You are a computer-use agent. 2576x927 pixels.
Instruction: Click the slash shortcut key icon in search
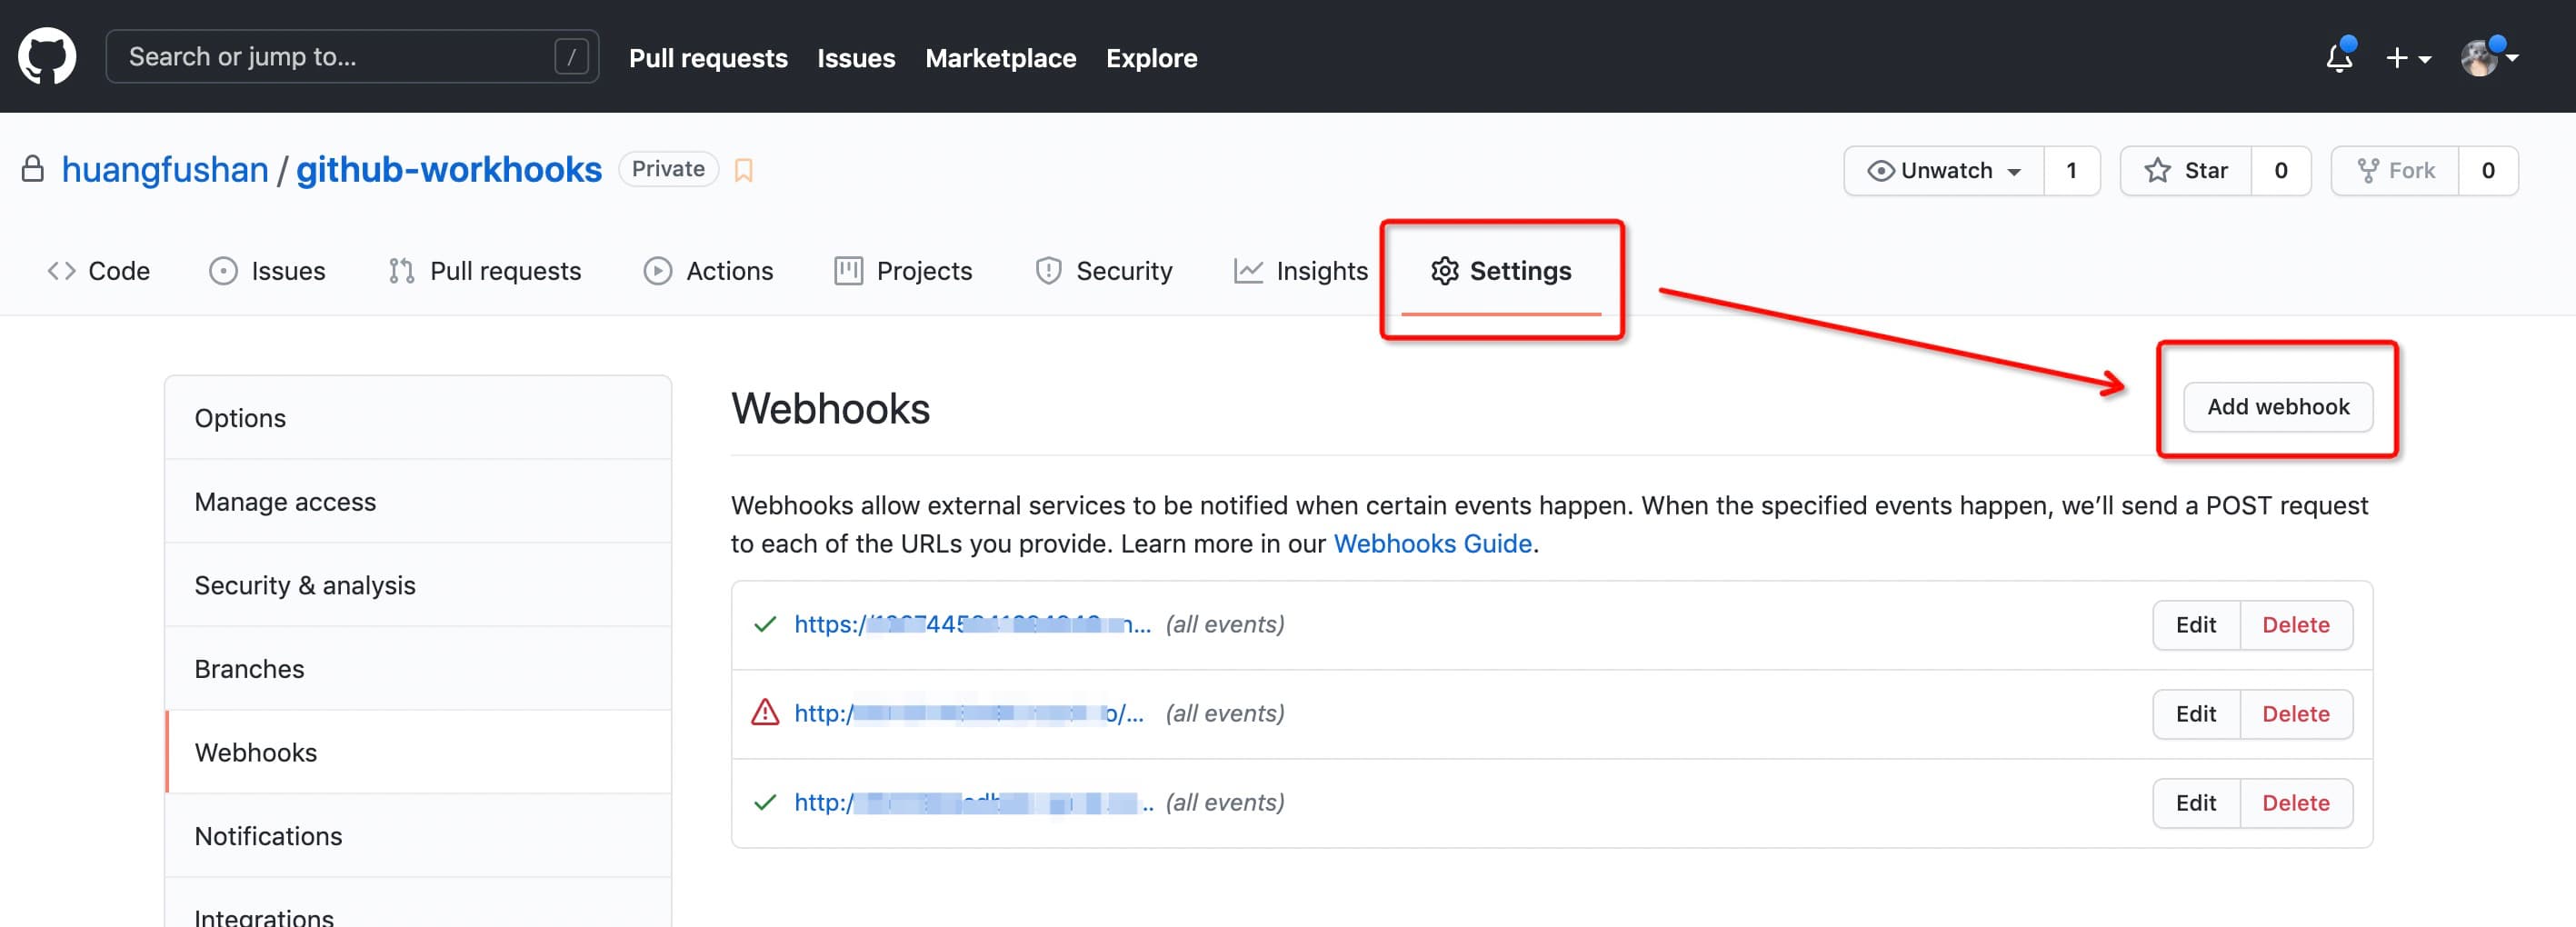coord(571,57)
